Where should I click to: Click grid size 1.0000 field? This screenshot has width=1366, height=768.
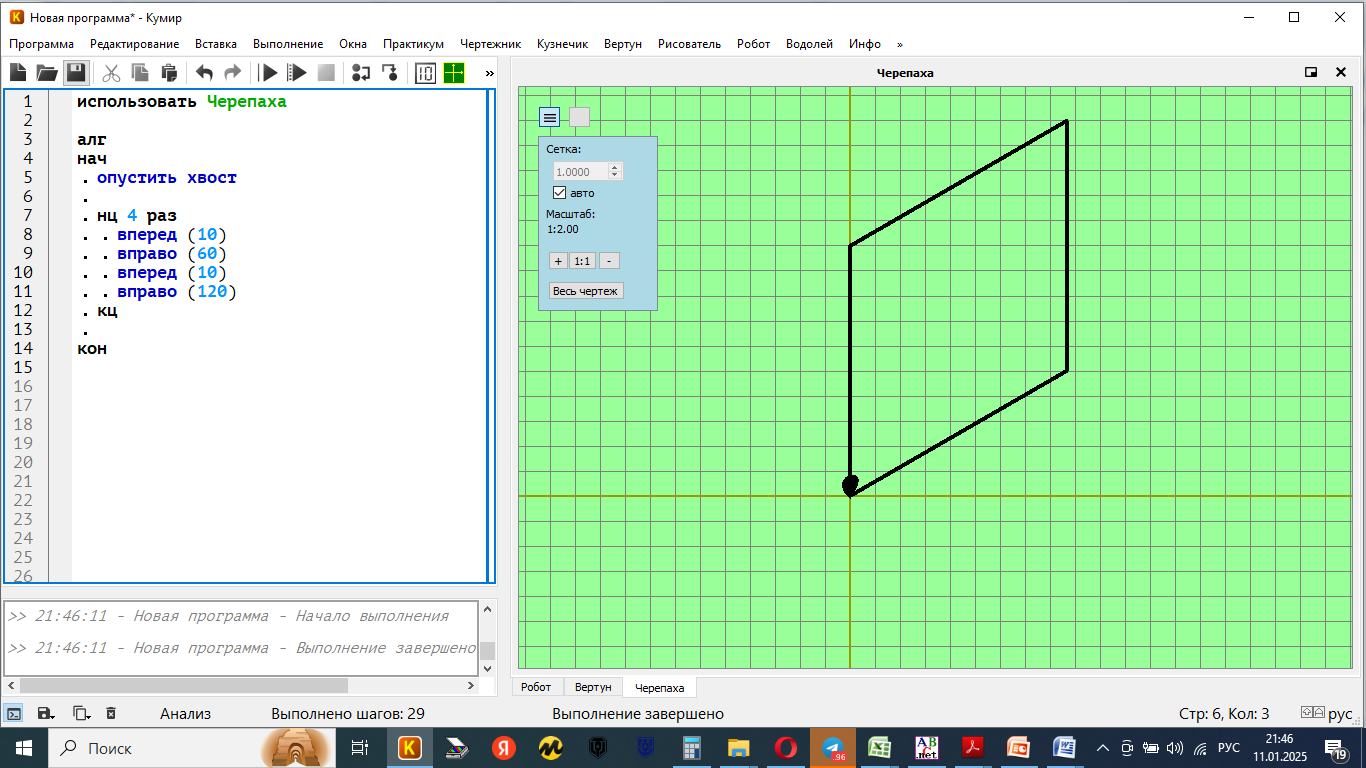581,172
